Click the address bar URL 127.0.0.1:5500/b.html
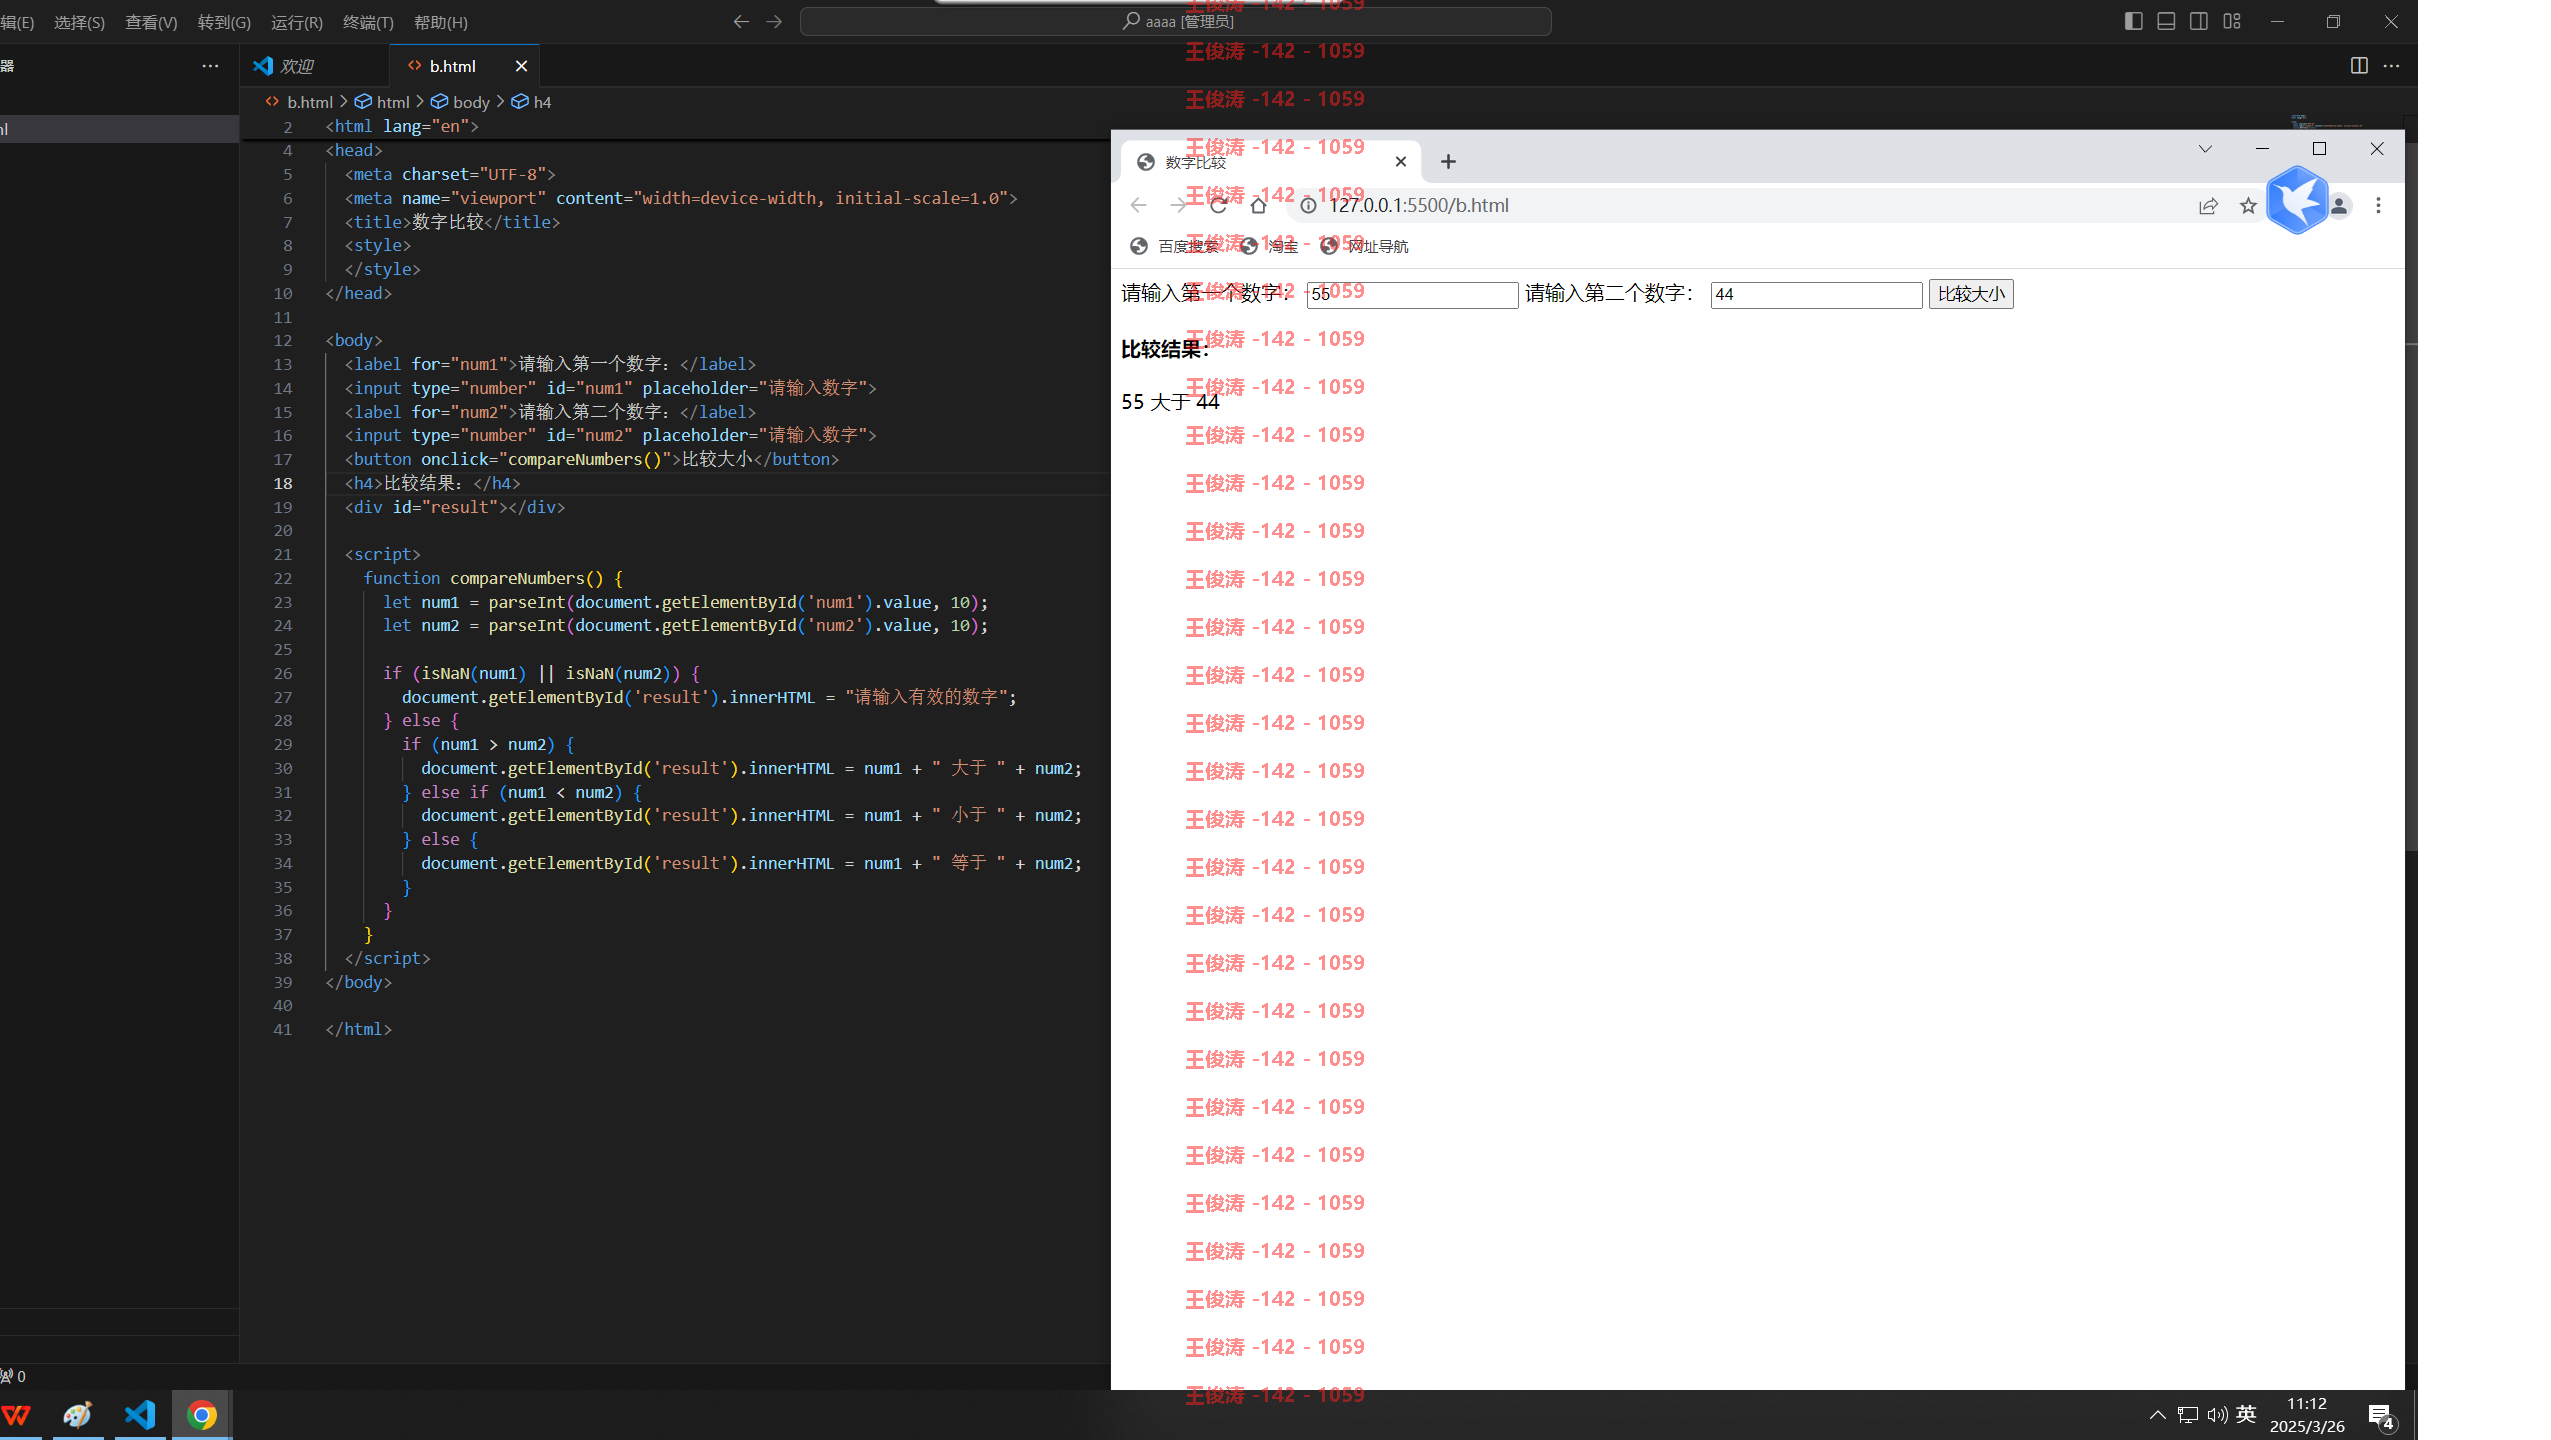Screen dimensions: 2551x1440 [1419, 205]
